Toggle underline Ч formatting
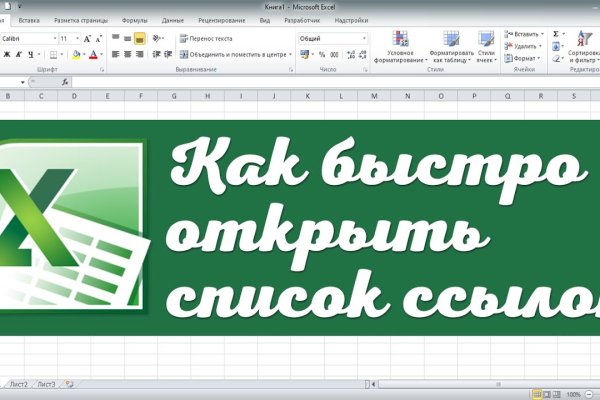Screen dimensions: 600x400 [x=30, y=55]
